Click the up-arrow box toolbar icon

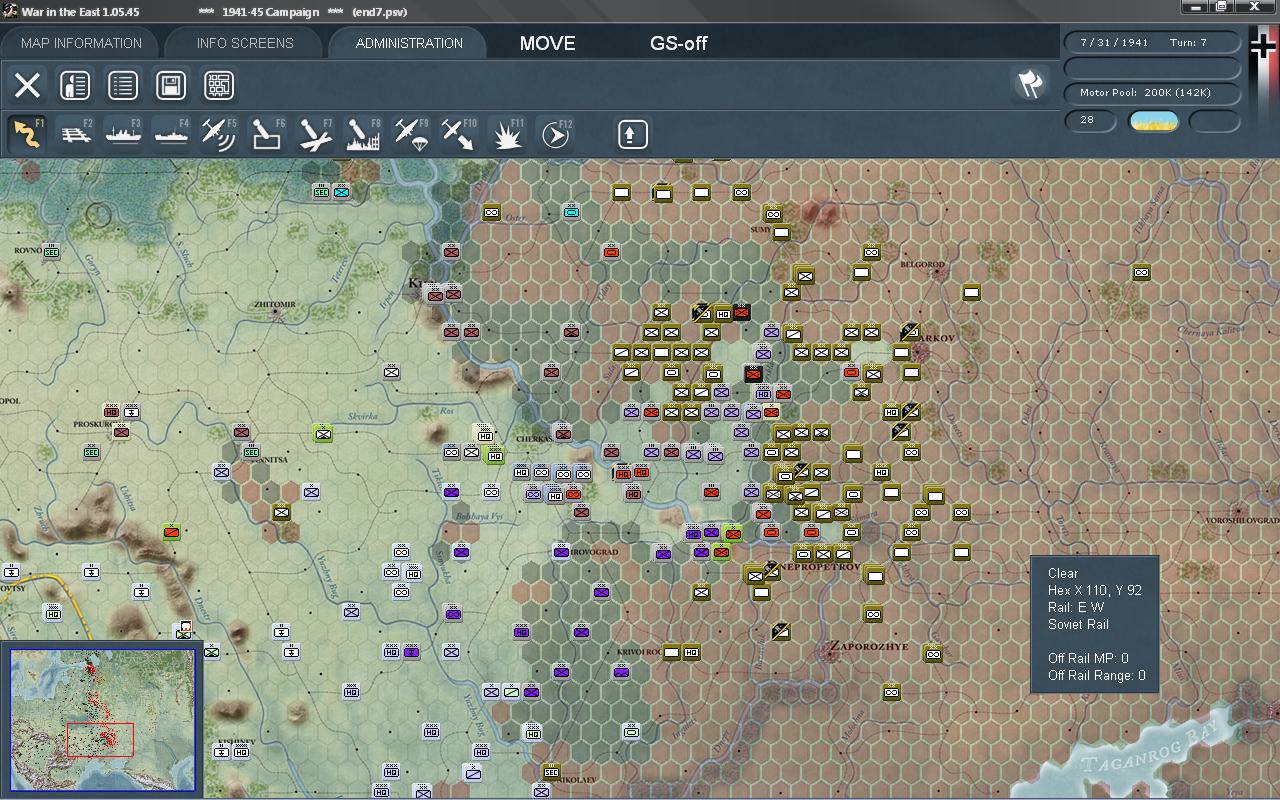632,134
